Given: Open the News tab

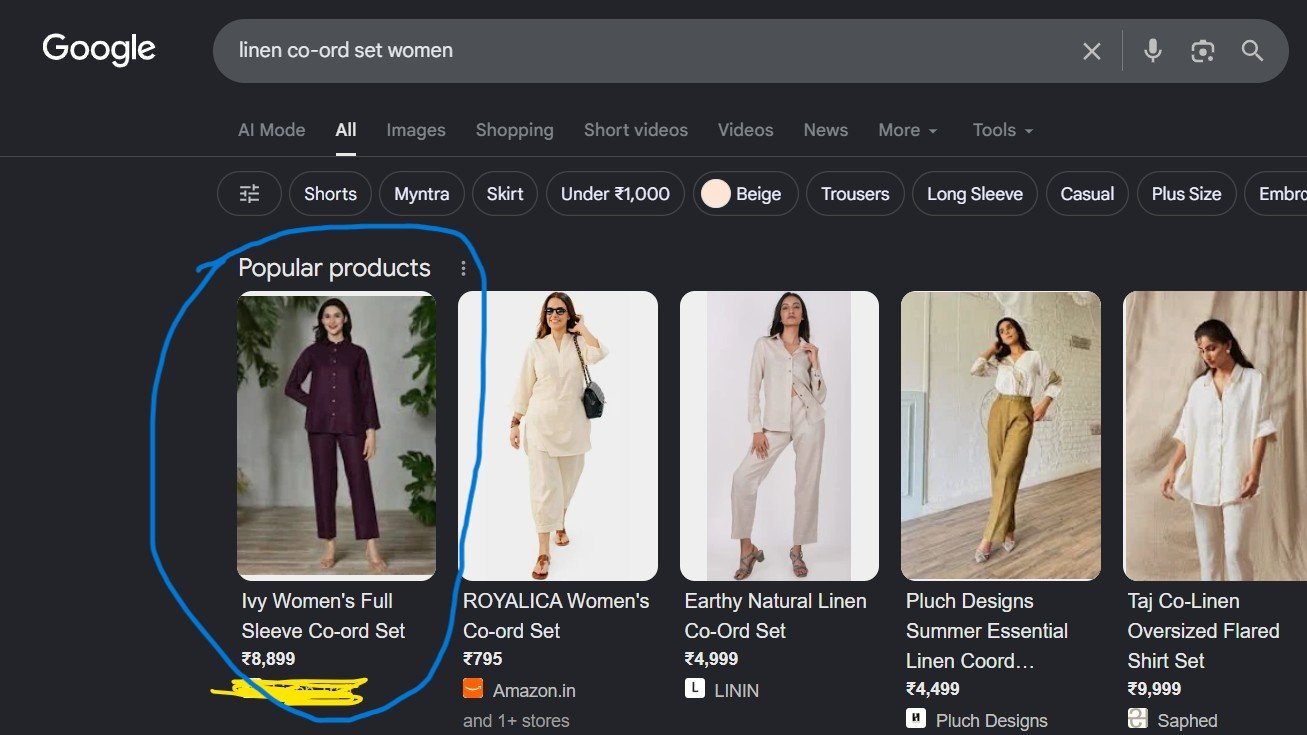Looking at the screenshot, I should [826, 130].
